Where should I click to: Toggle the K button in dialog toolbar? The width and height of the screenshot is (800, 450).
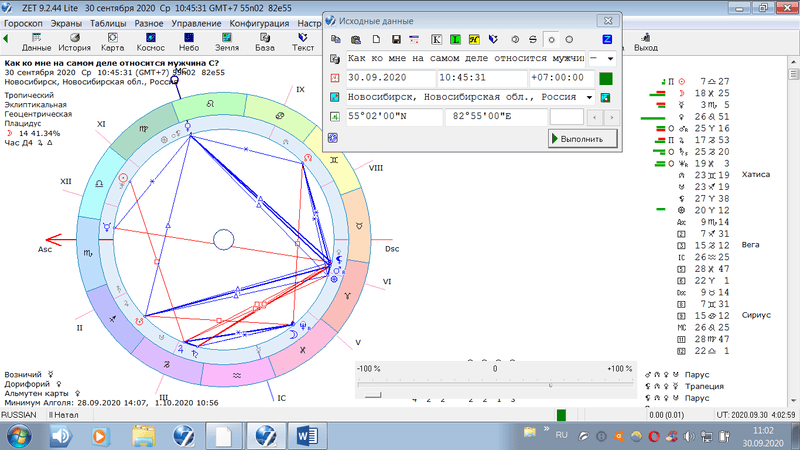click(437, 39)
